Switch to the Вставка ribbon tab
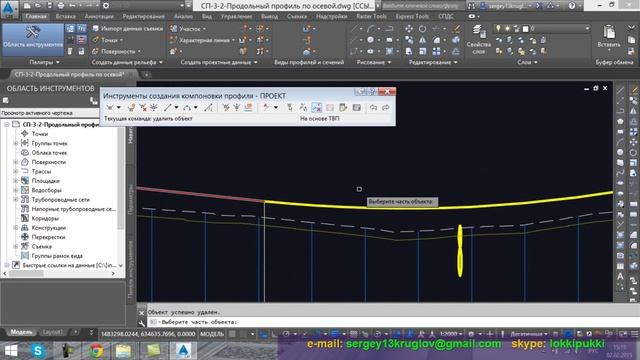Image resolution: width=640 pixels, height=360 pixels. (65, 16)
